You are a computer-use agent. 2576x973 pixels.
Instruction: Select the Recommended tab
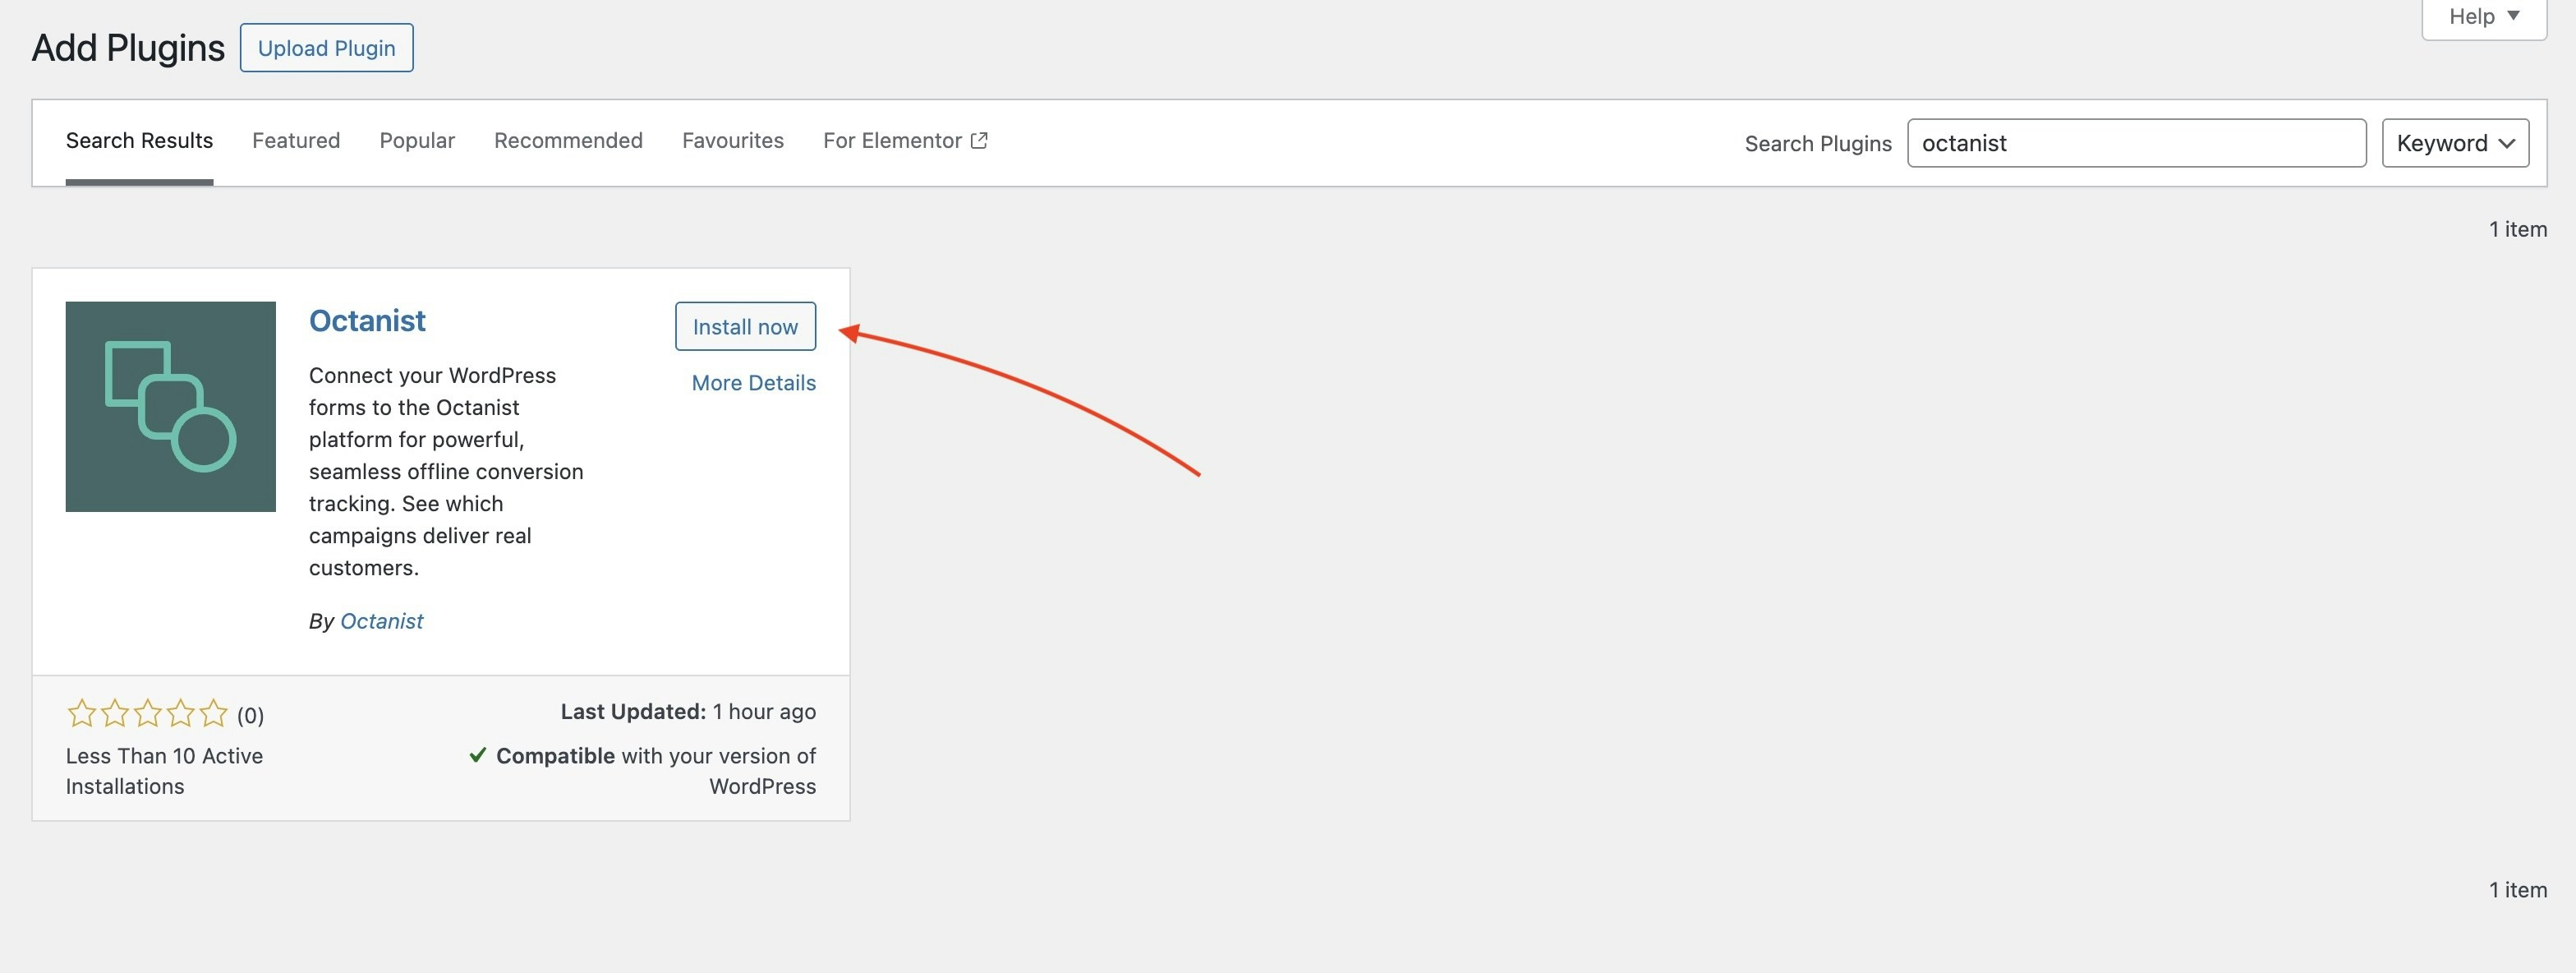[x=568, y=140]
